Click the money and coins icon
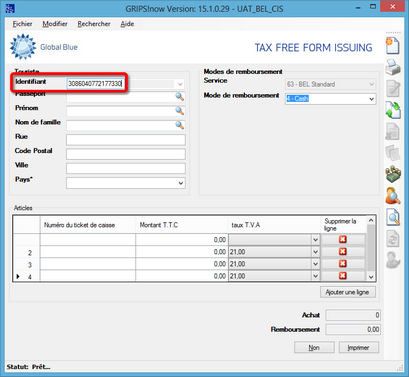The width and height of the screenshot is (409, 377). 393,174
